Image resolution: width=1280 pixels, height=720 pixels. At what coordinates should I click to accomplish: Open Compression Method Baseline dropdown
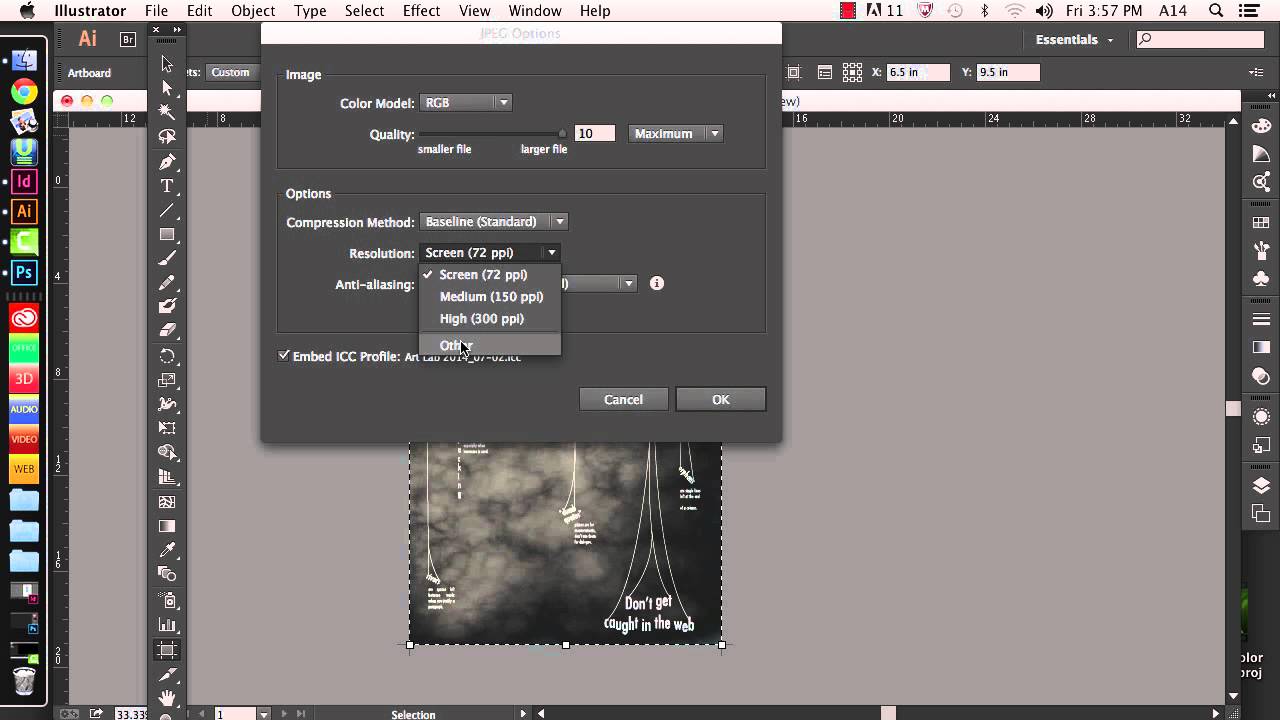(494, 222)
